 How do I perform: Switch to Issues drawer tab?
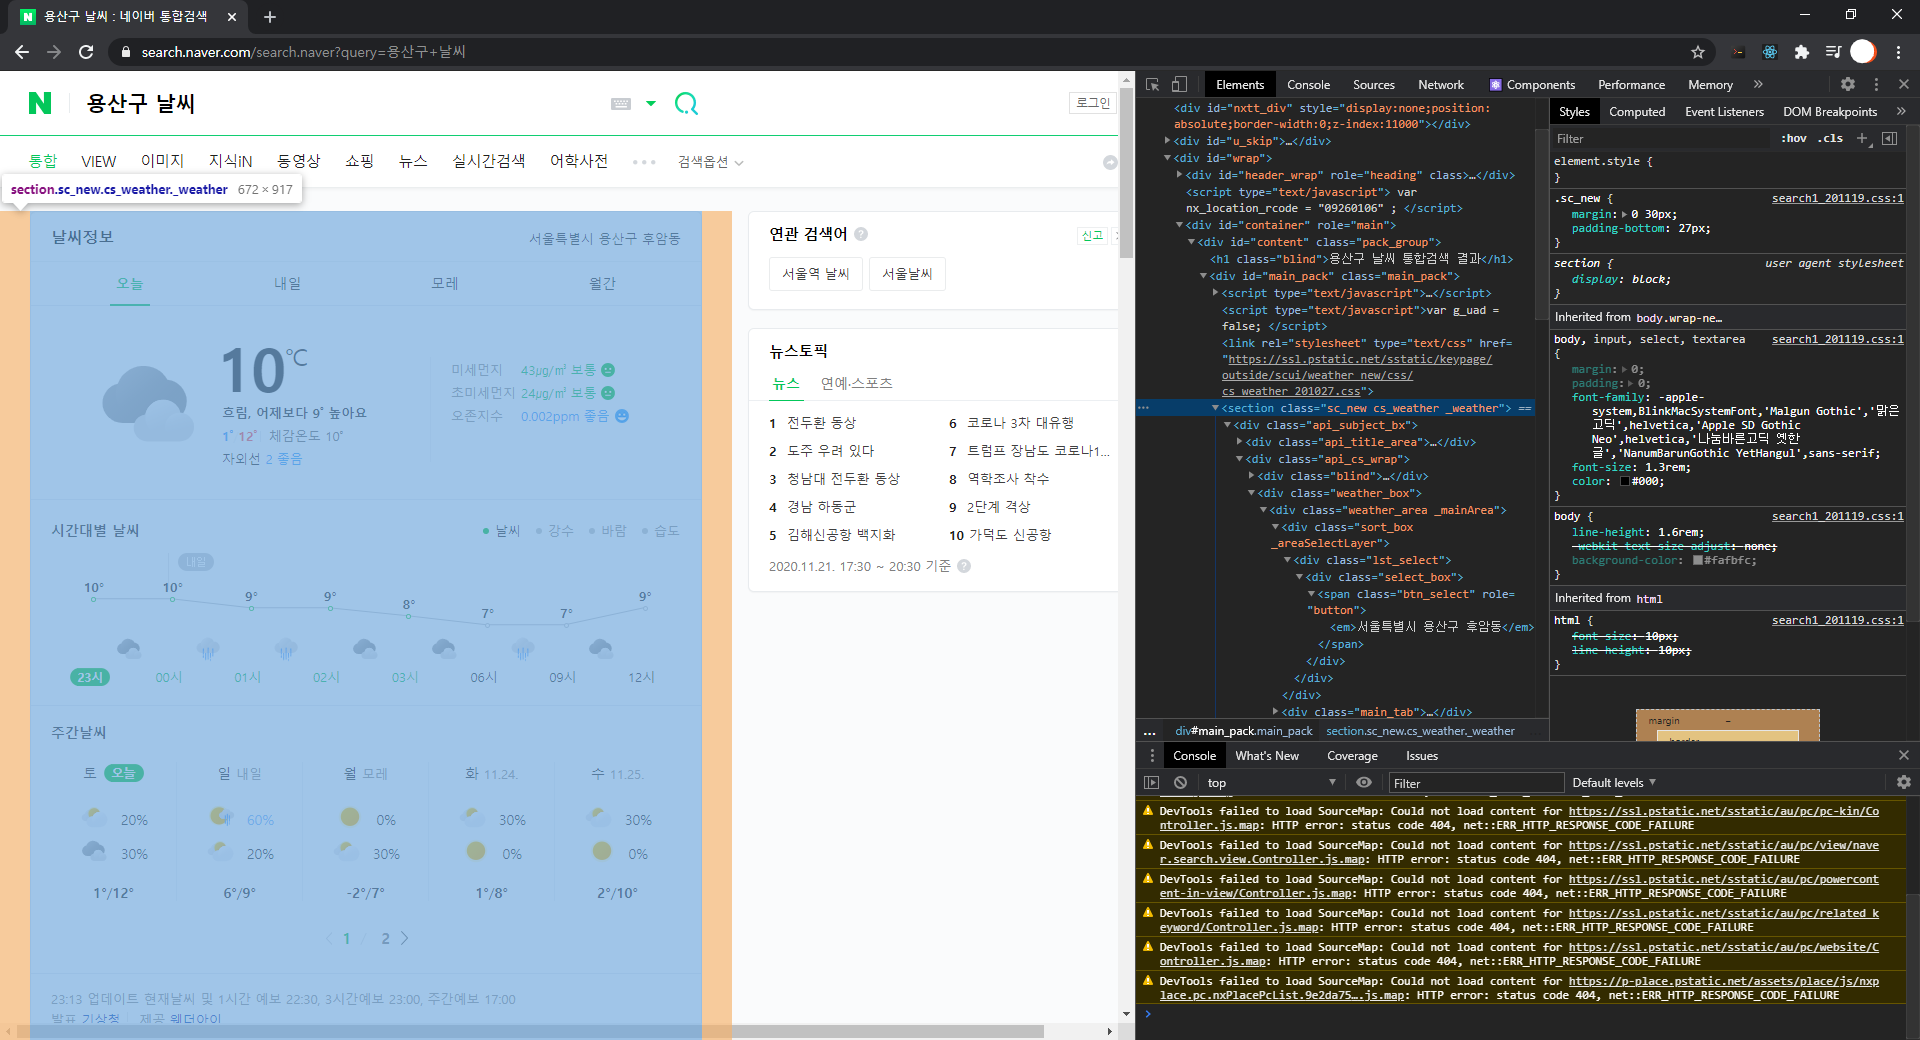pyautogui.click(x=1421, y=756)
